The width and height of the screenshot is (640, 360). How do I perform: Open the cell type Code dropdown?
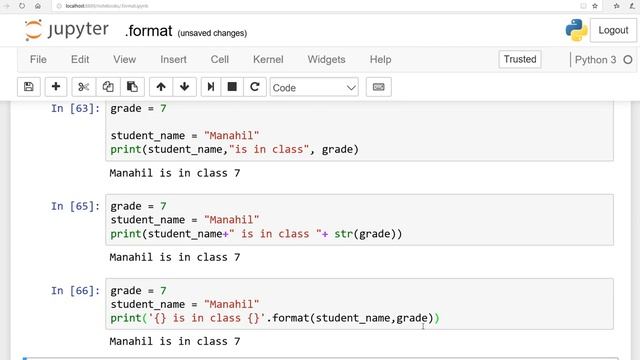click(314, 87)
